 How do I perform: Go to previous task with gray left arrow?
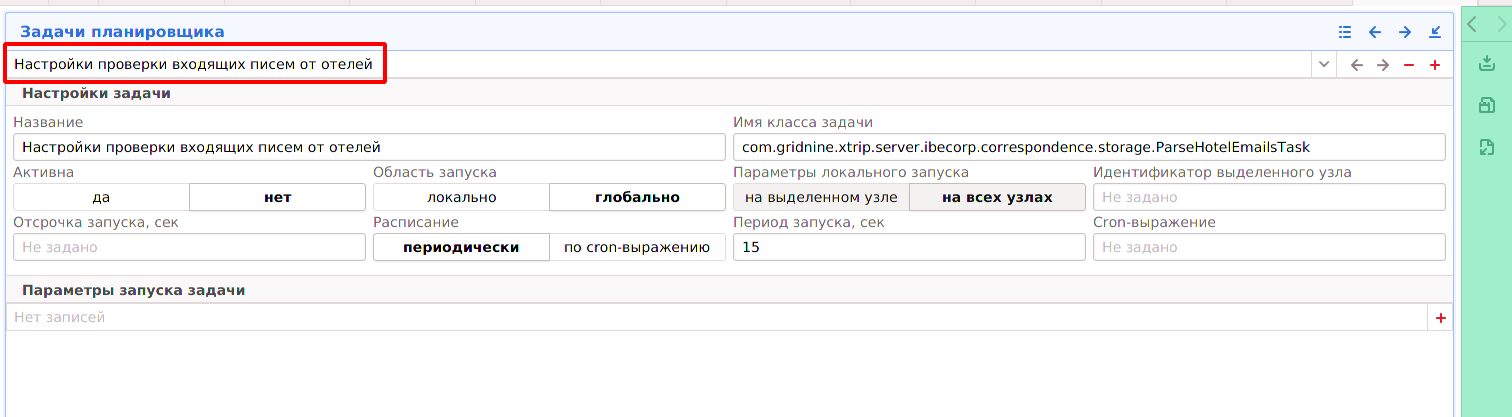coord(1356,65)
